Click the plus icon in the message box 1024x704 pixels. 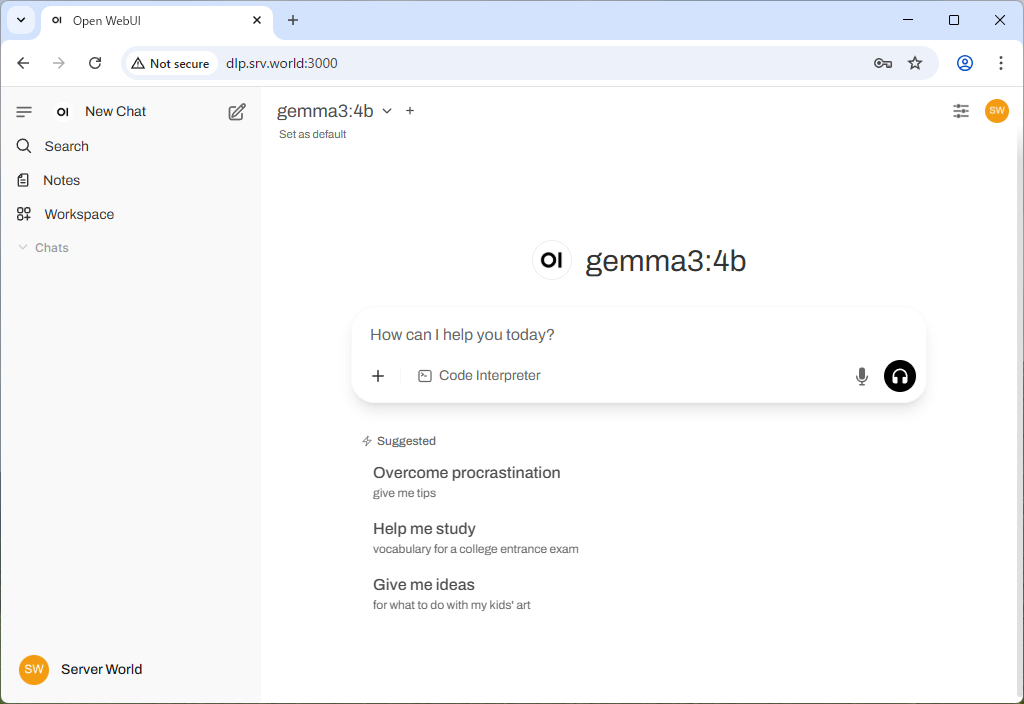[x=378, y=376]
